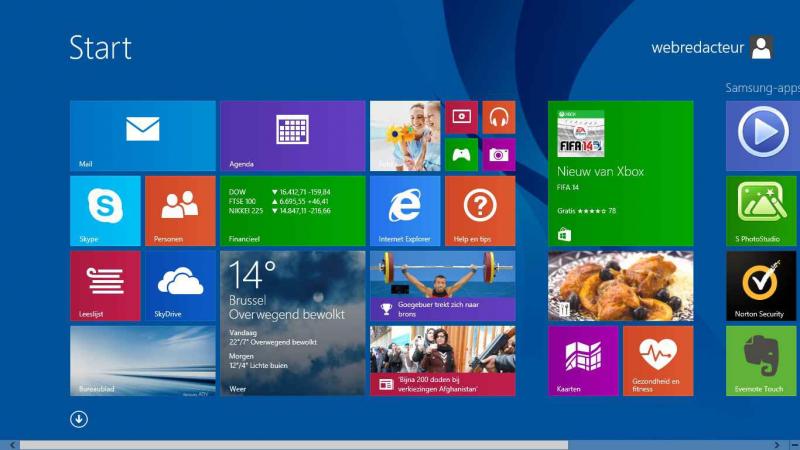Open the webredacteur user account menu
Image resolution: width=800 pixels, height=450 pixels.
[712, 47]
